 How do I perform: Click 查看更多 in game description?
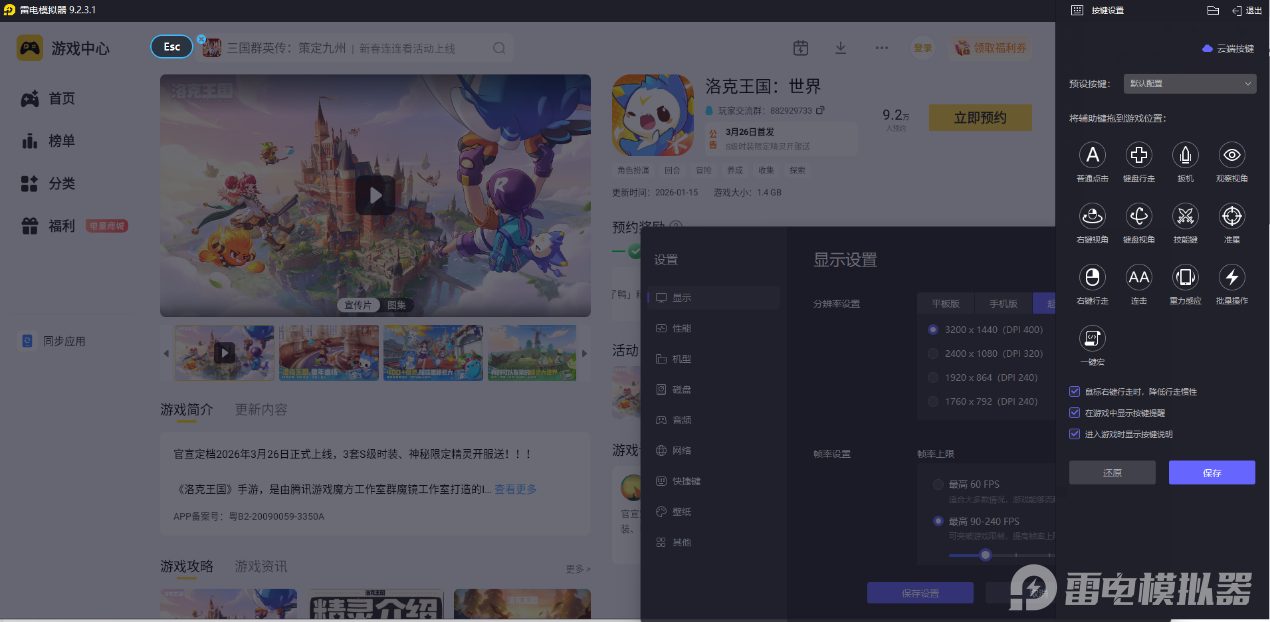coord(515,489)
